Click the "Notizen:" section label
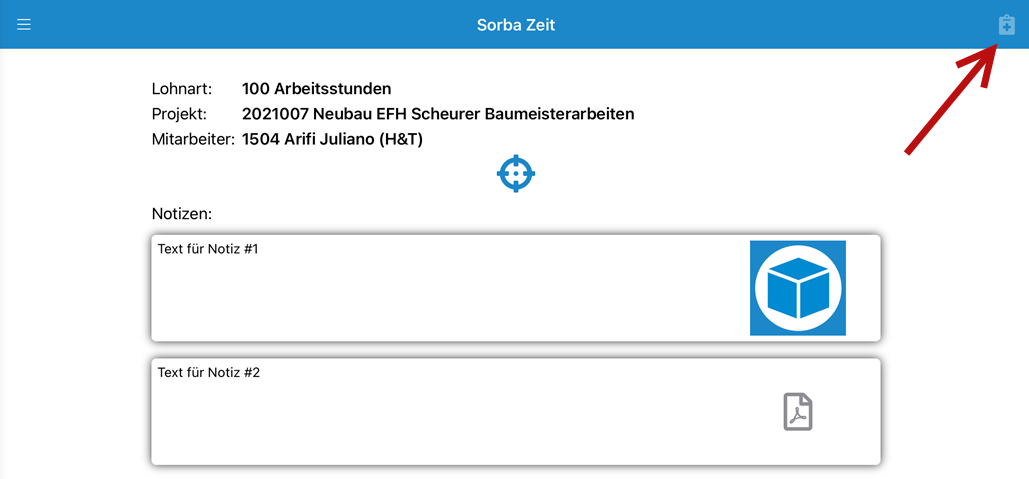This screenshot has width=1029, height=479. pos(182,214)
